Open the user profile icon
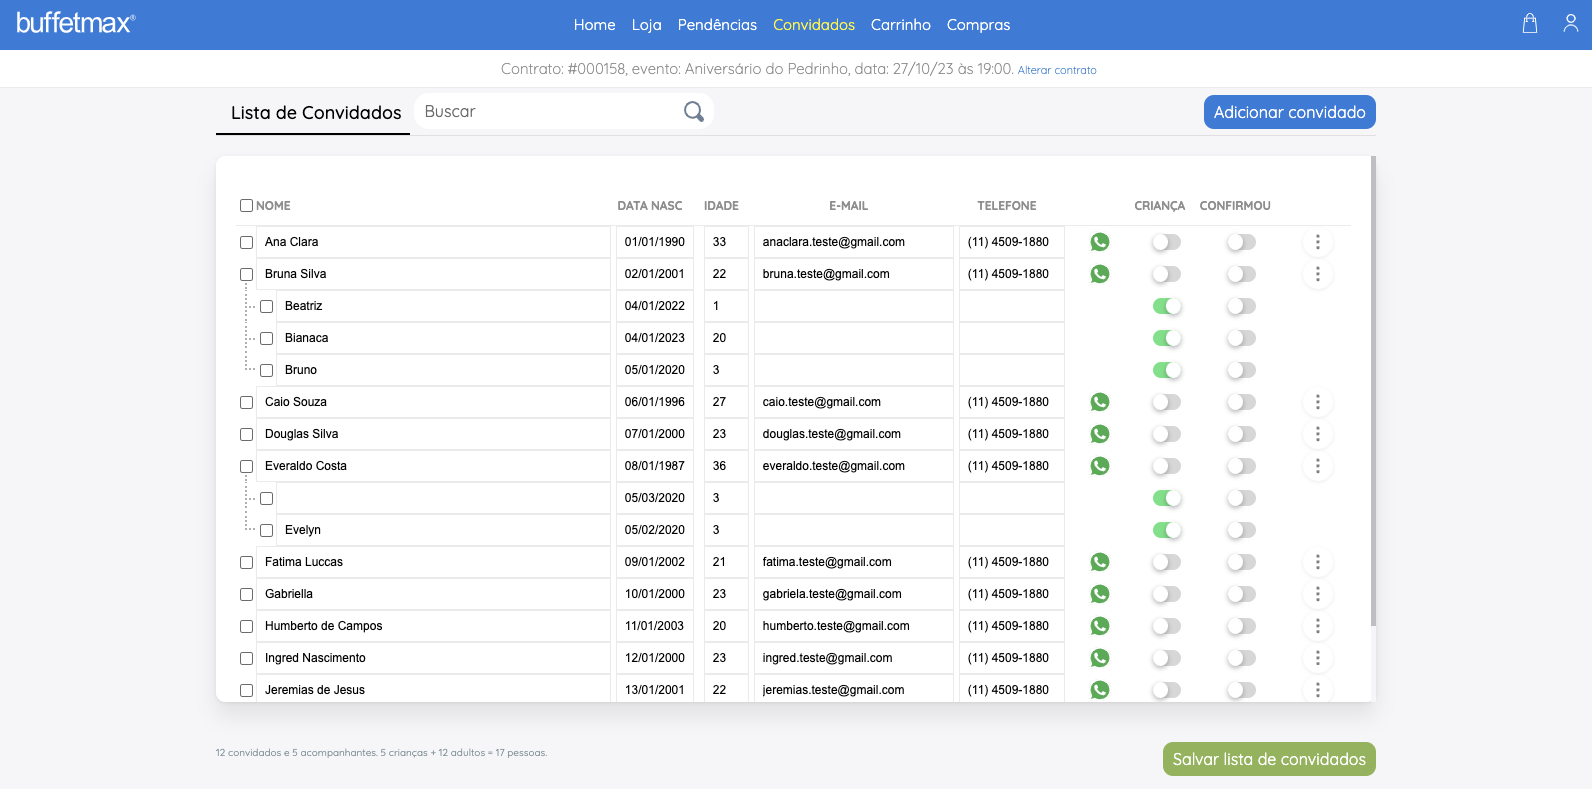This screenshot has width=1592, height=789. pyautogui.click(x=1571, y=24)
